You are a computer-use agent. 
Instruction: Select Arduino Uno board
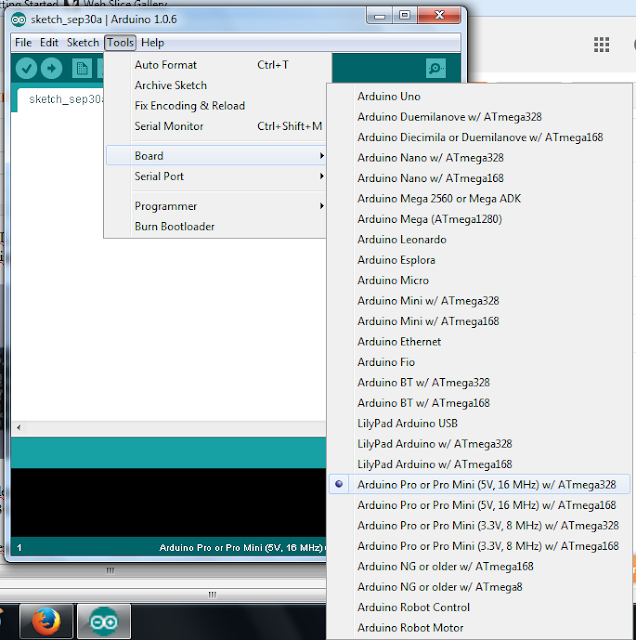[389, 96]
